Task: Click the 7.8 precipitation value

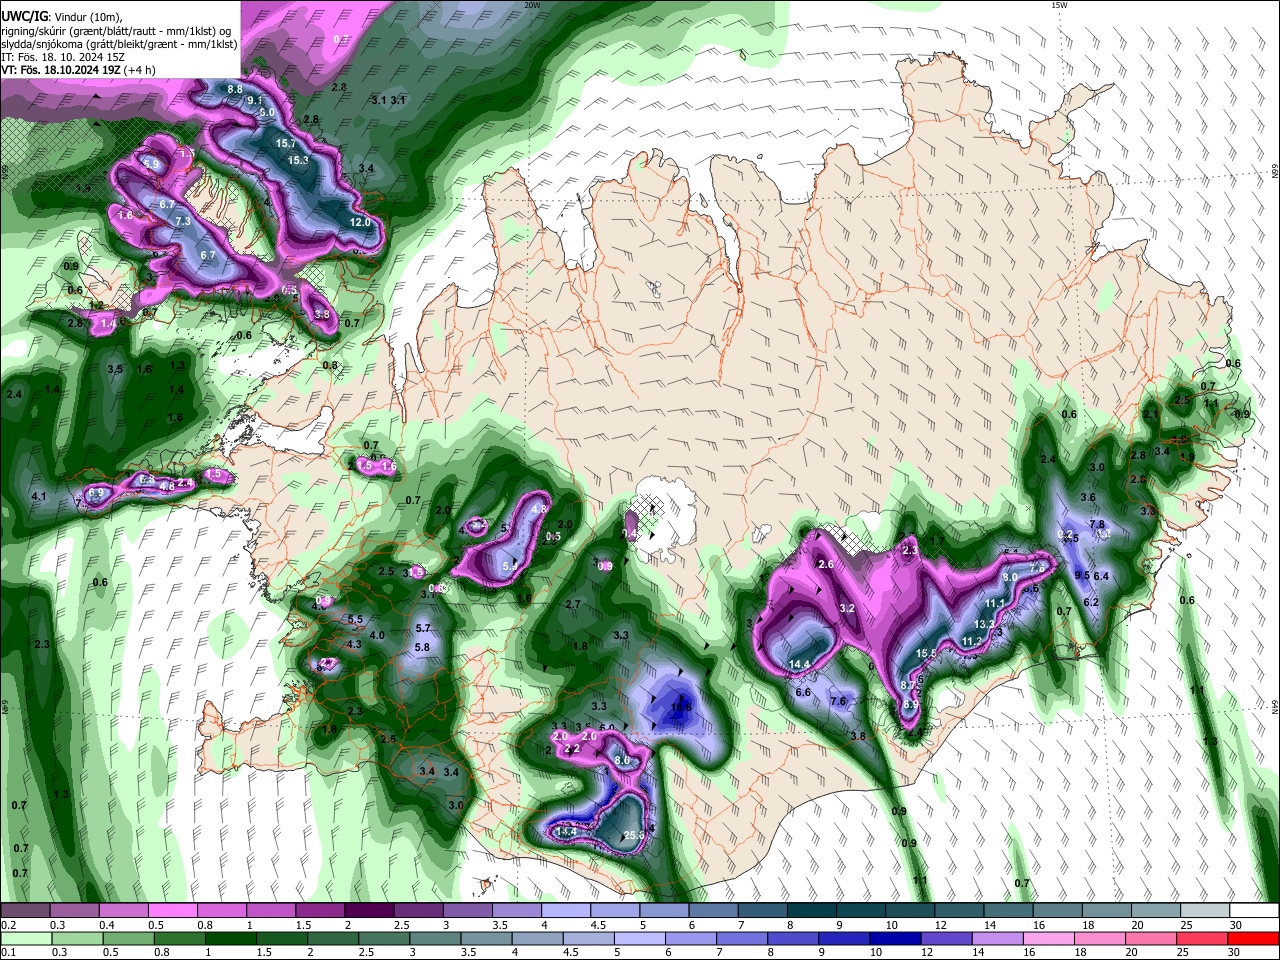Action: pyautogui.click(x=1096, y=524)
